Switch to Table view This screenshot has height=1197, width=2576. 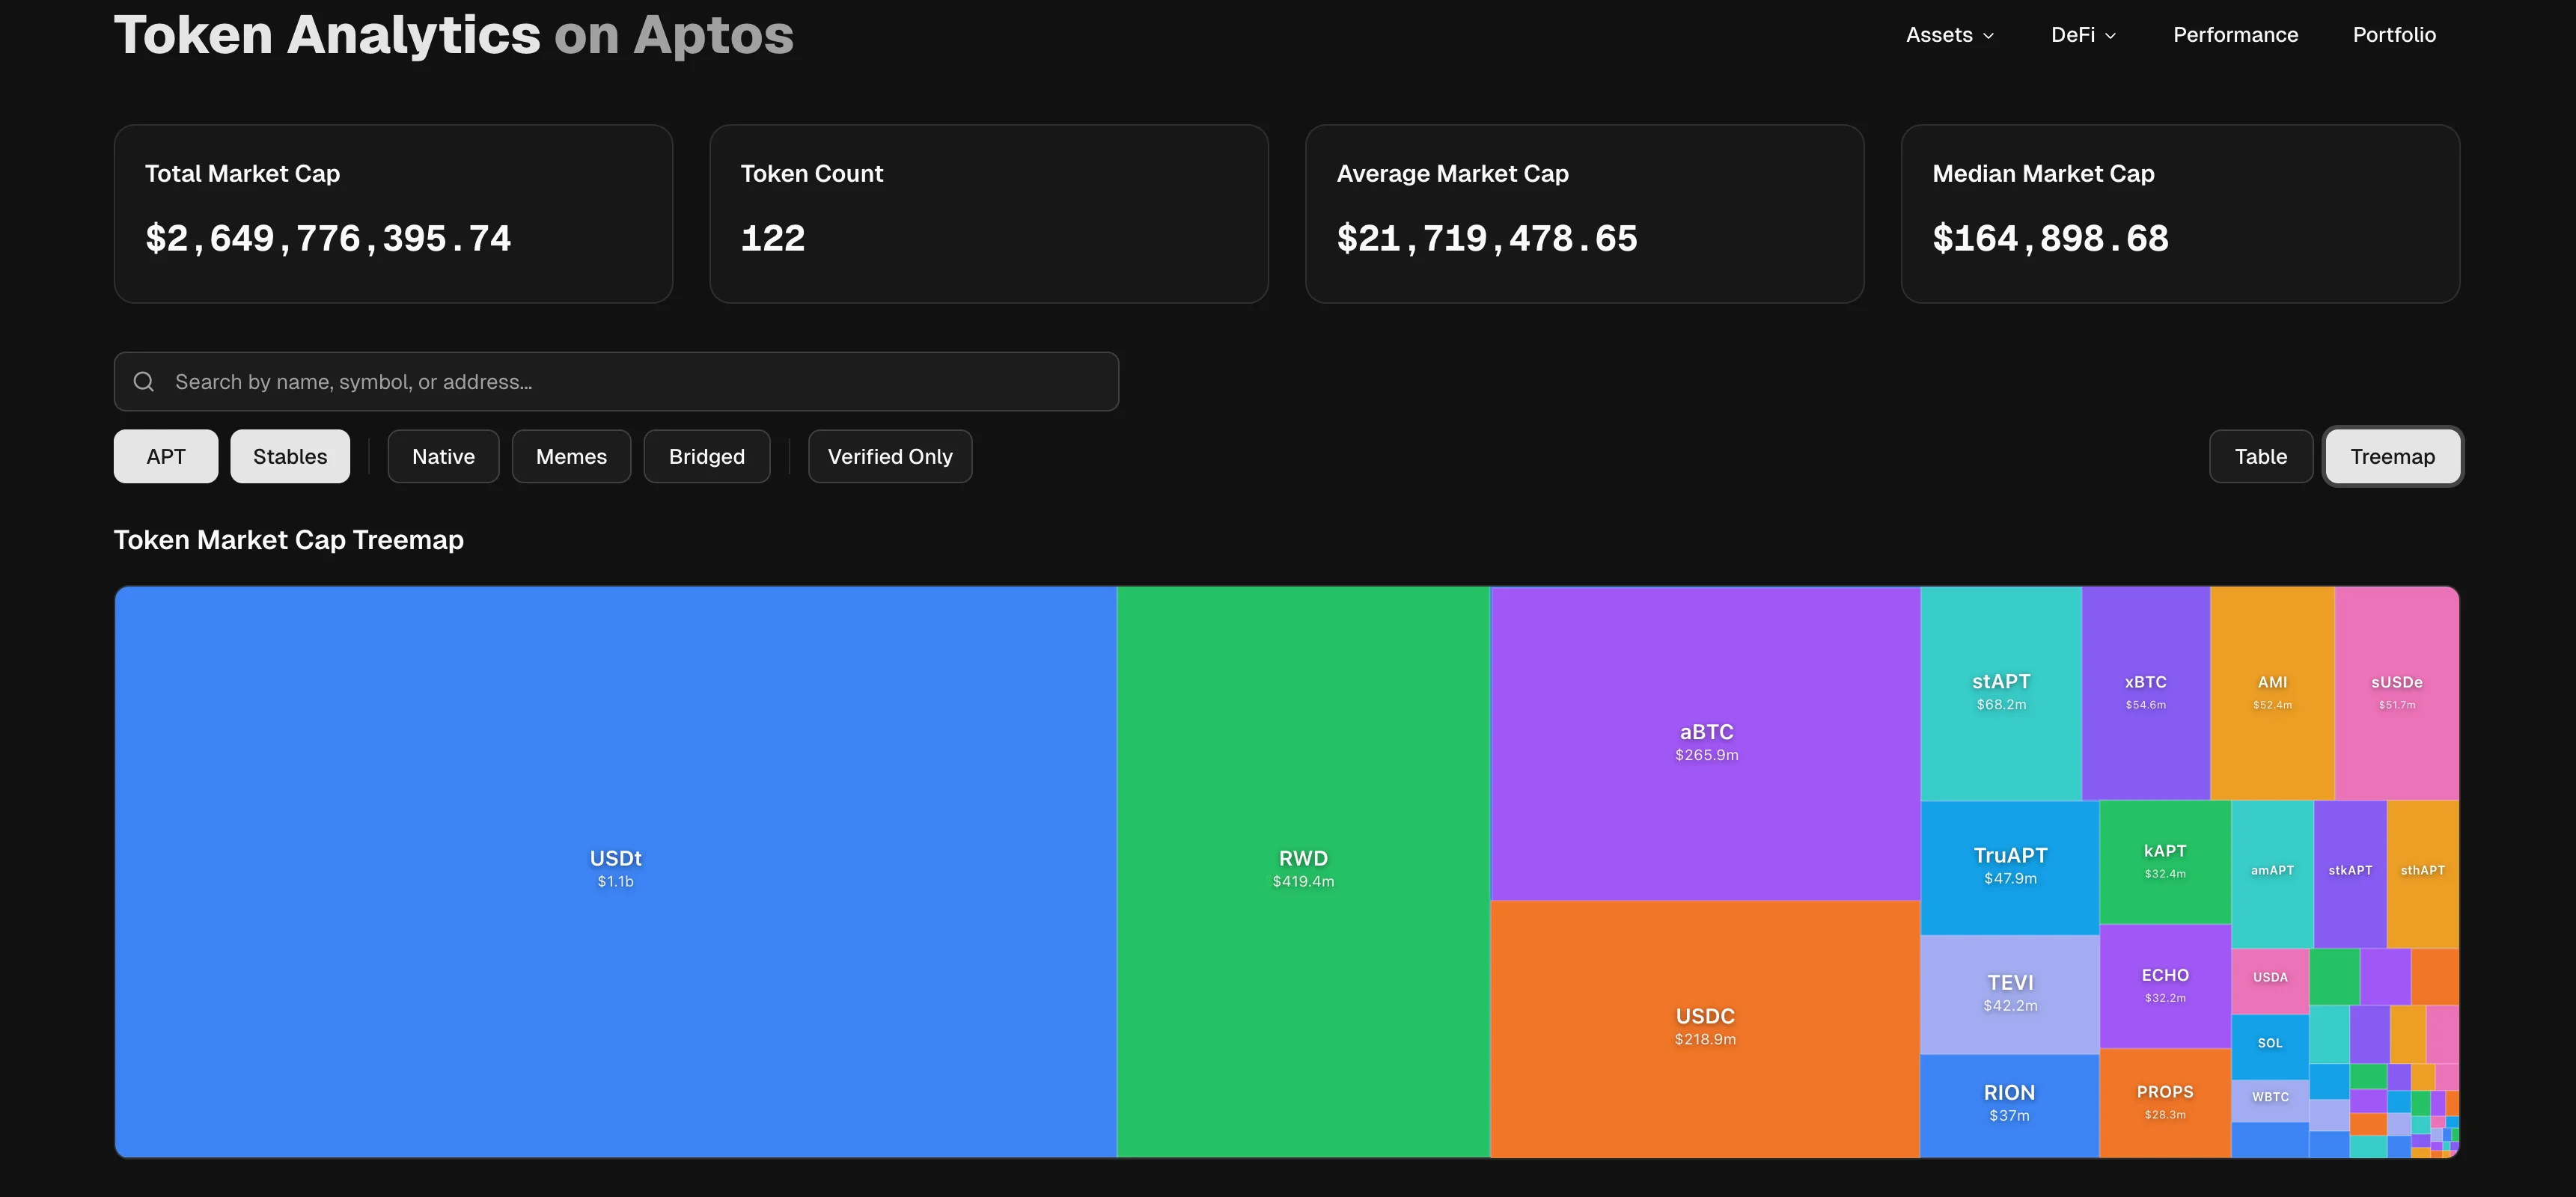click(x=2261, y=456)
